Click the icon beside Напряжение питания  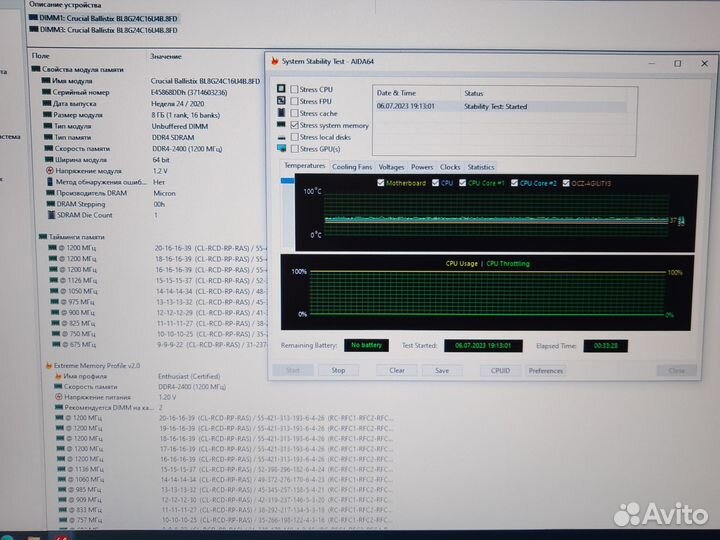[58, 397]
